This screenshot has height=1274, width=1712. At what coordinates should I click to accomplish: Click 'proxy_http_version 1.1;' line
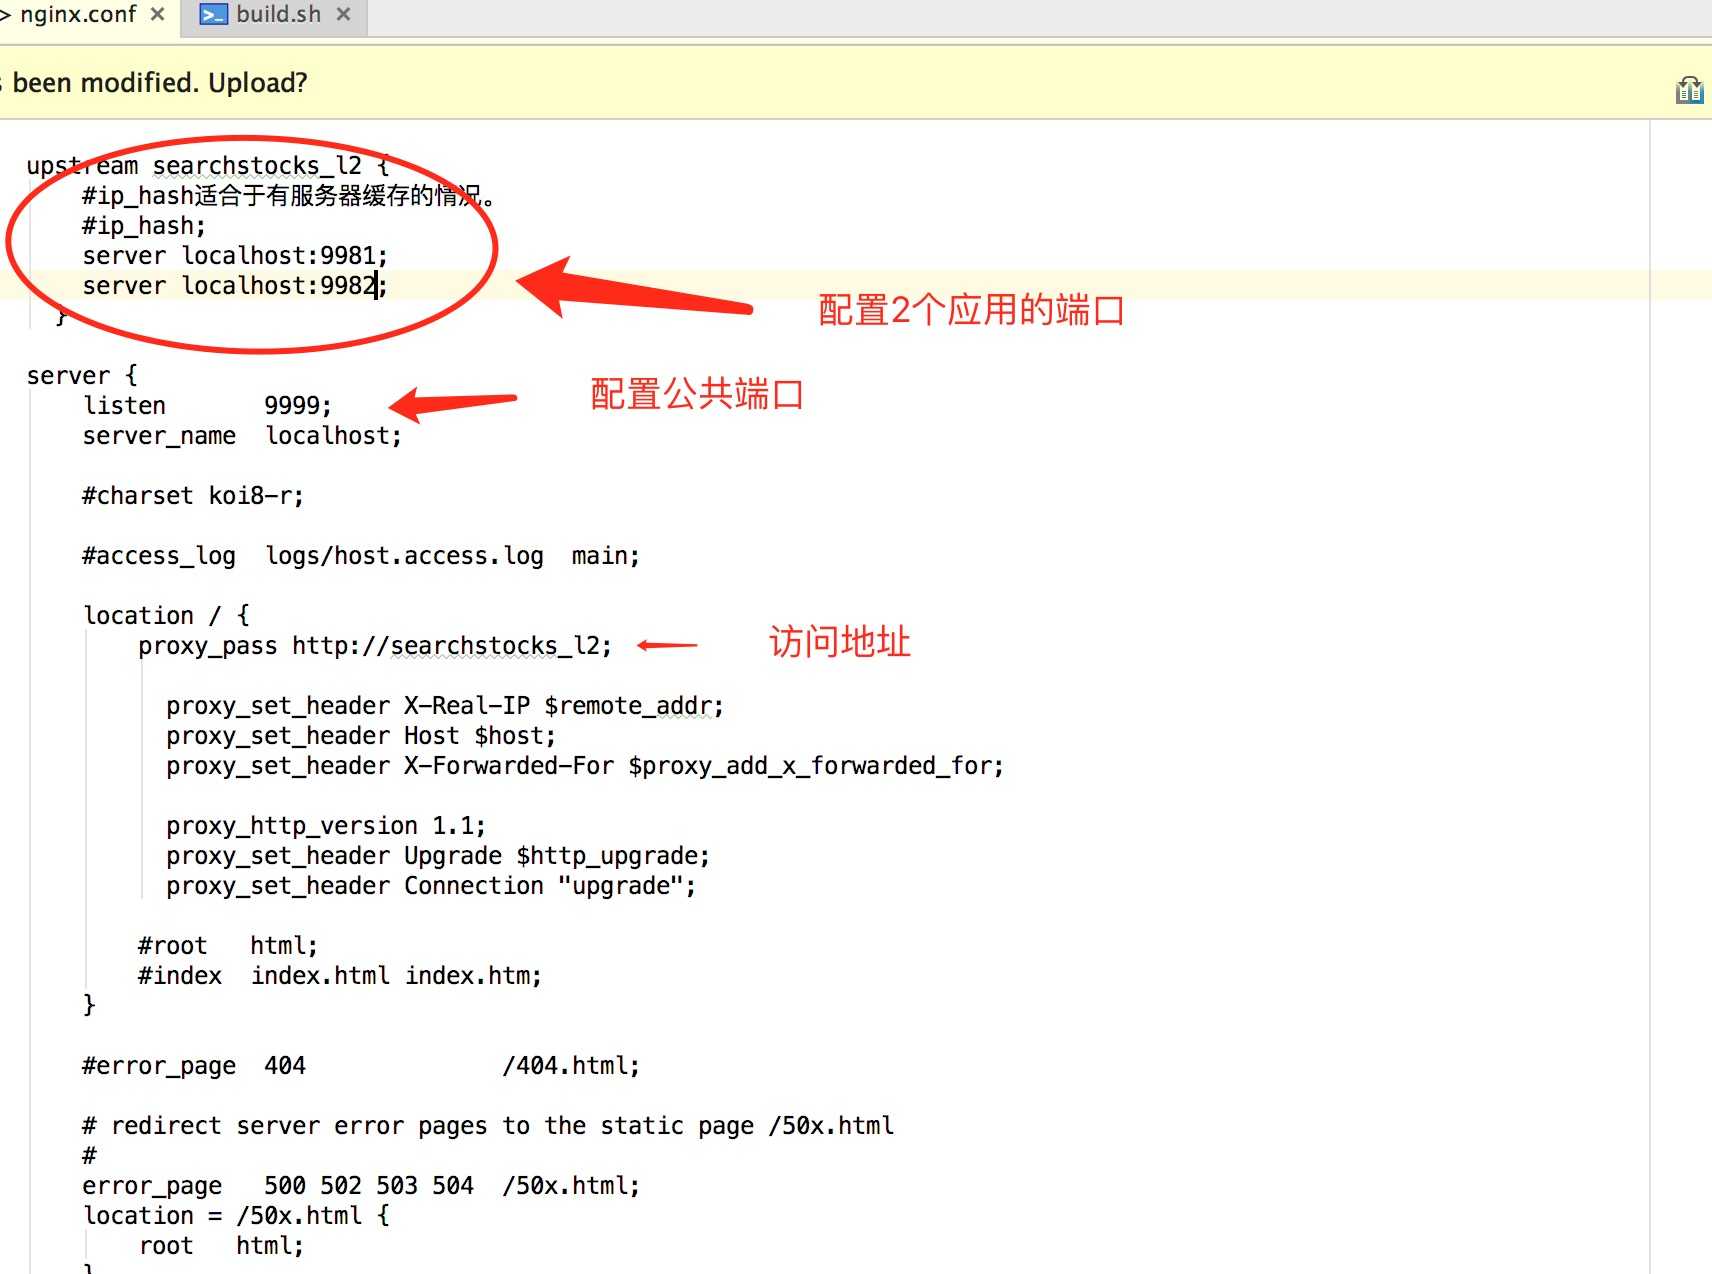coord(326,826)
